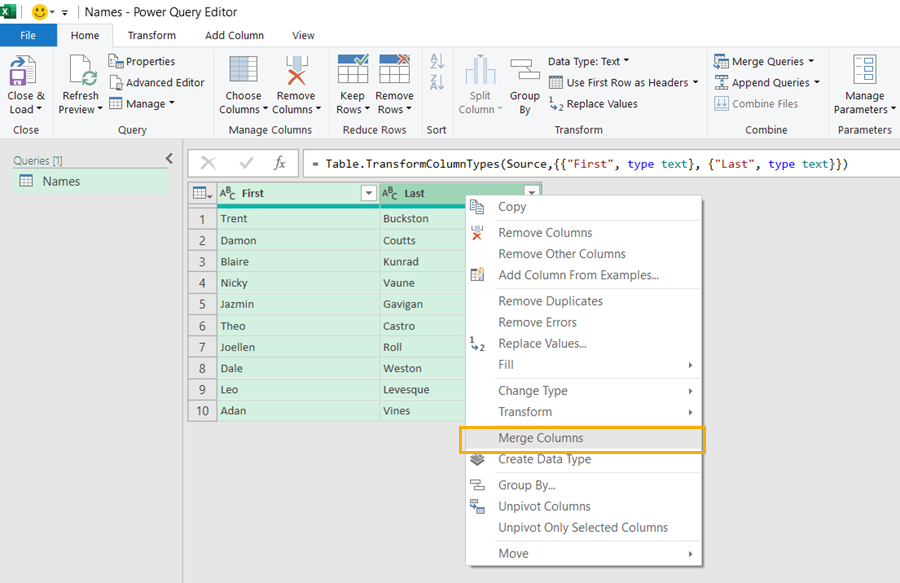Choose Remove Columns in context menu
900x583 pixels.
(x=583, y=233)
